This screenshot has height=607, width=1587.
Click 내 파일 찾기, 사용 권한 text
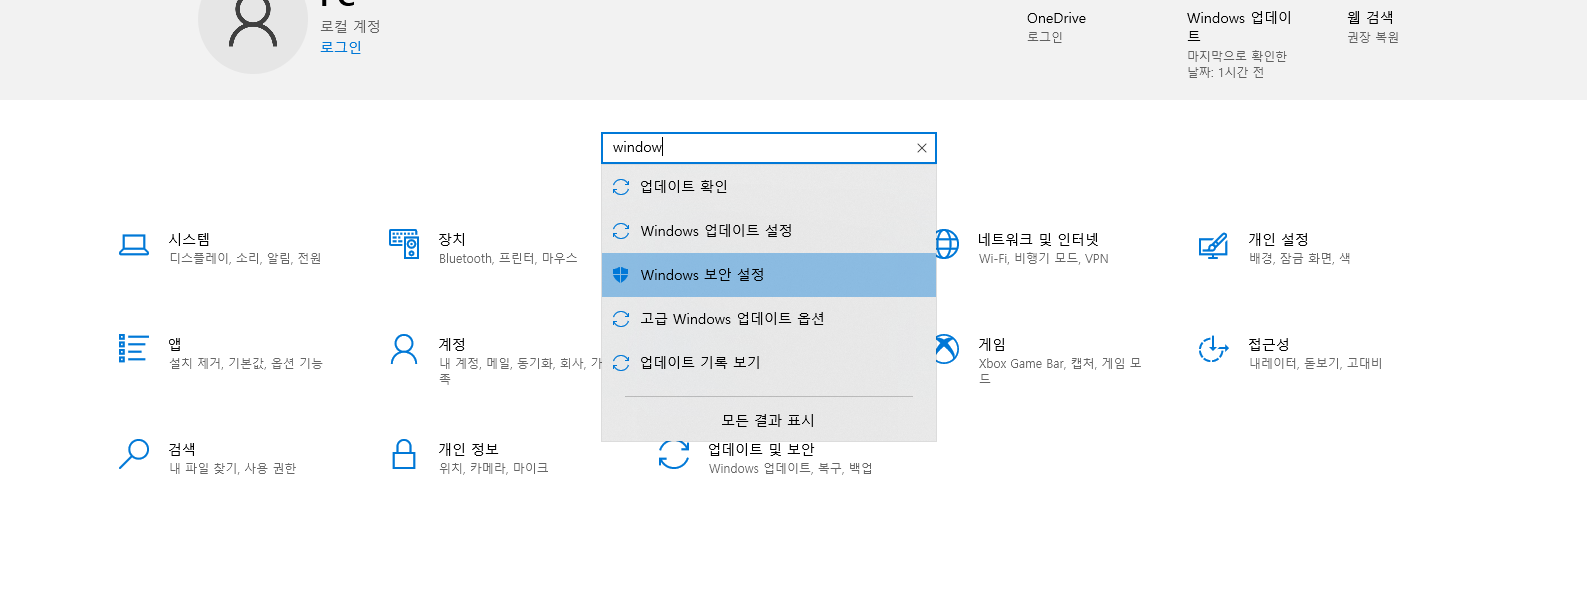click(232, 468)
